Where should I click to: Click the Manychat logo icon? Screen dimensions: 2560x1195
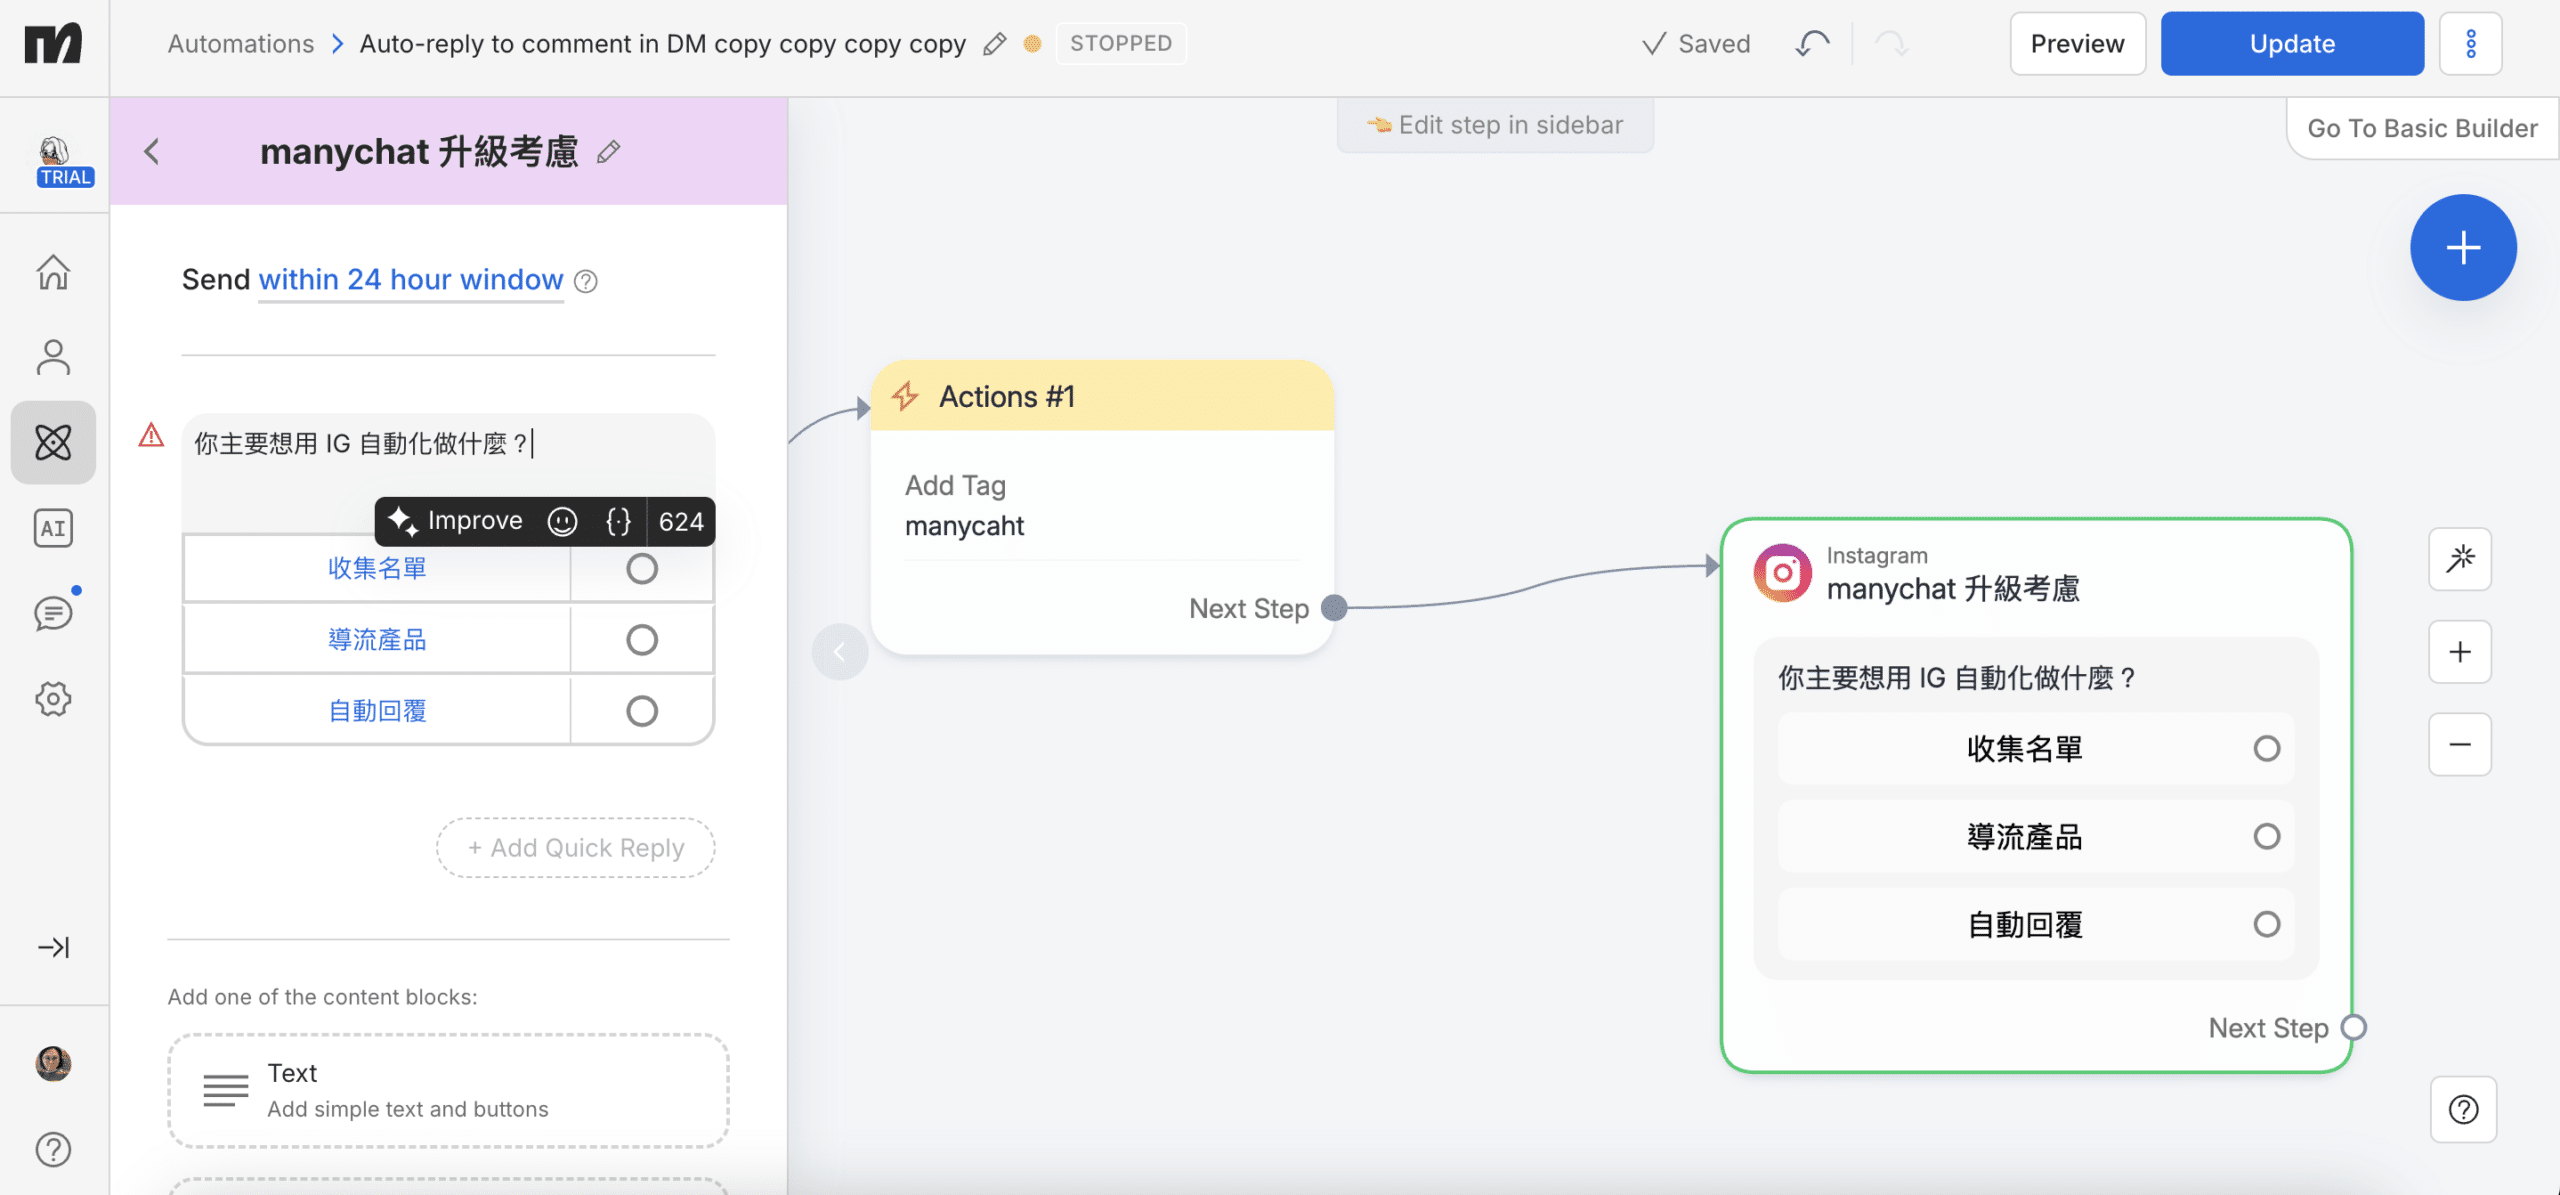pos(53,44)
